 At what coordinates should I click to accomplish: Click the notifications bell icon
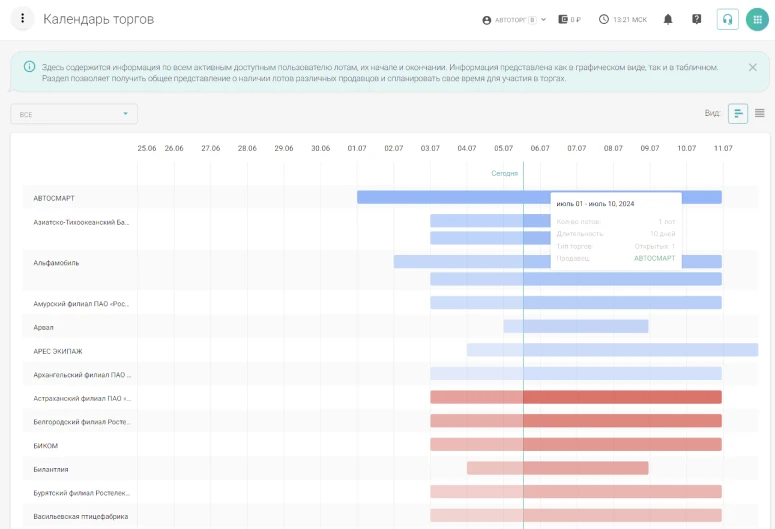pos(668,19)
